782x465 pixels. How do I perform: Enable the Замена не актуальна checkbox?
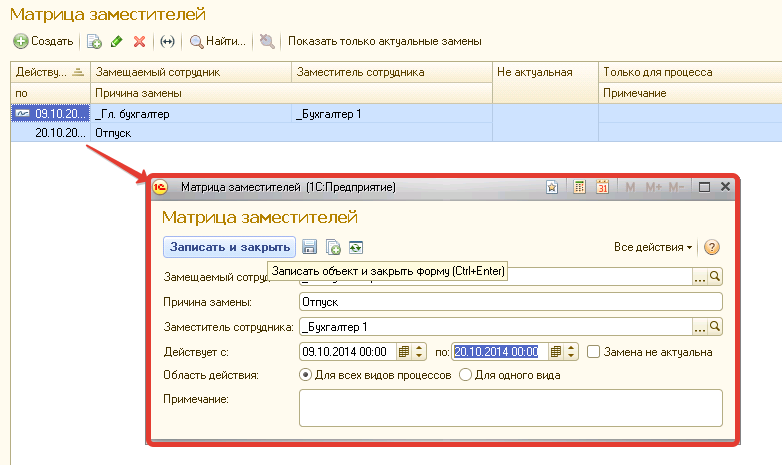594,351
